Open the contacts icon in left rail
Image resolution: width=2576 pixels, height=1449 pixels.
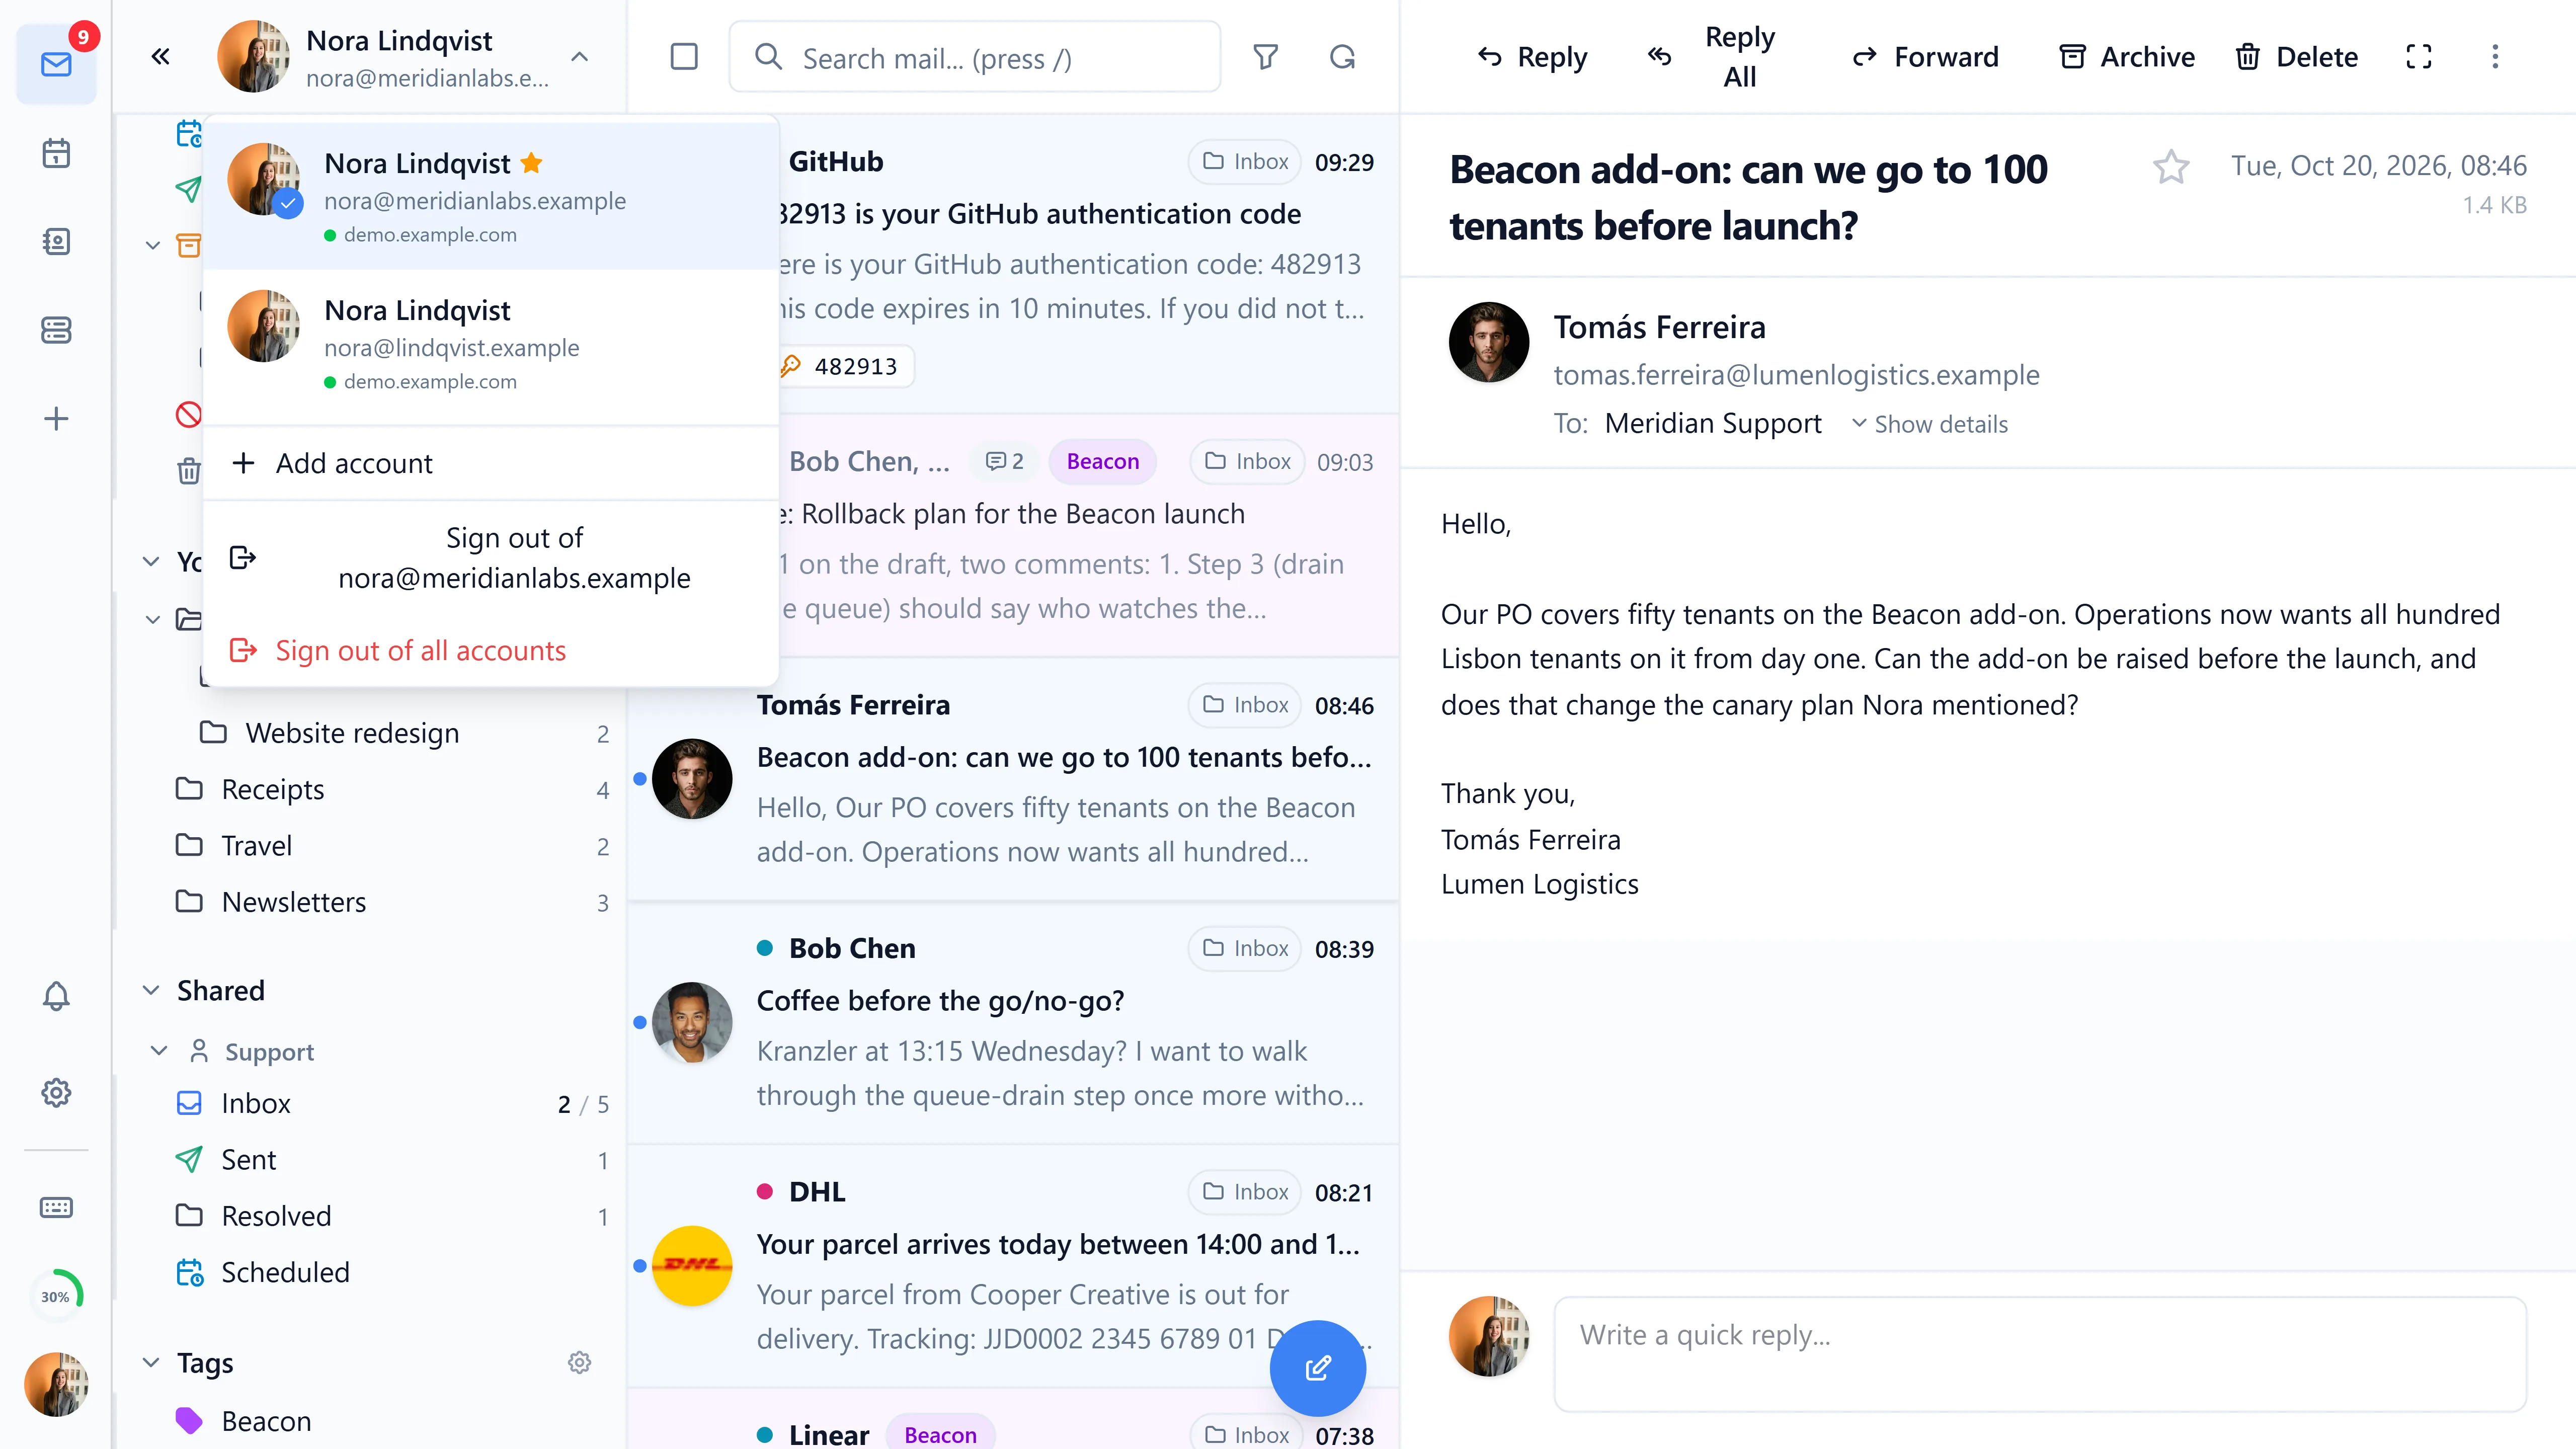[56, 241]
